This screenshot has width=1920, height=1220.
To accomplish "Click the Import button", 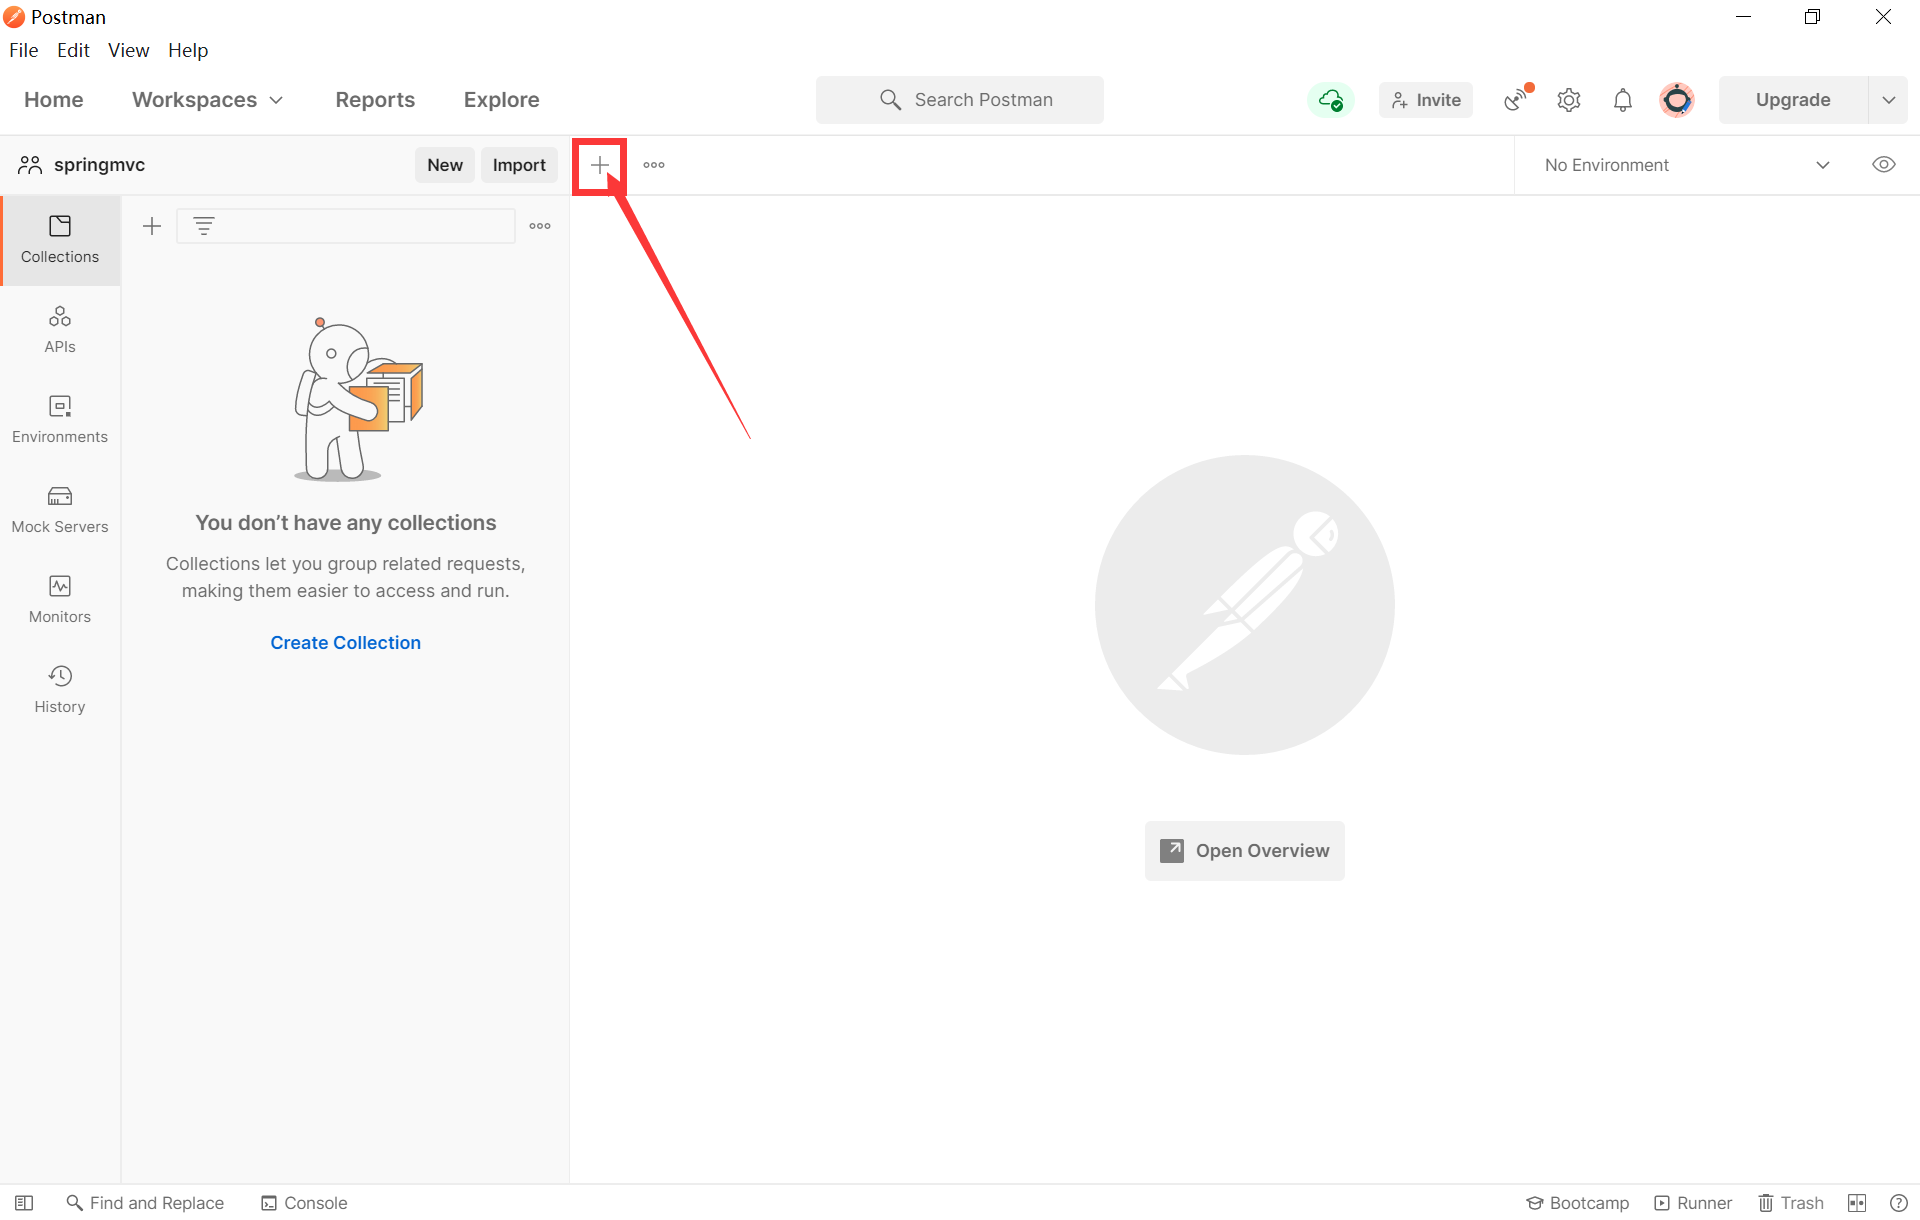I will [519, 165].
